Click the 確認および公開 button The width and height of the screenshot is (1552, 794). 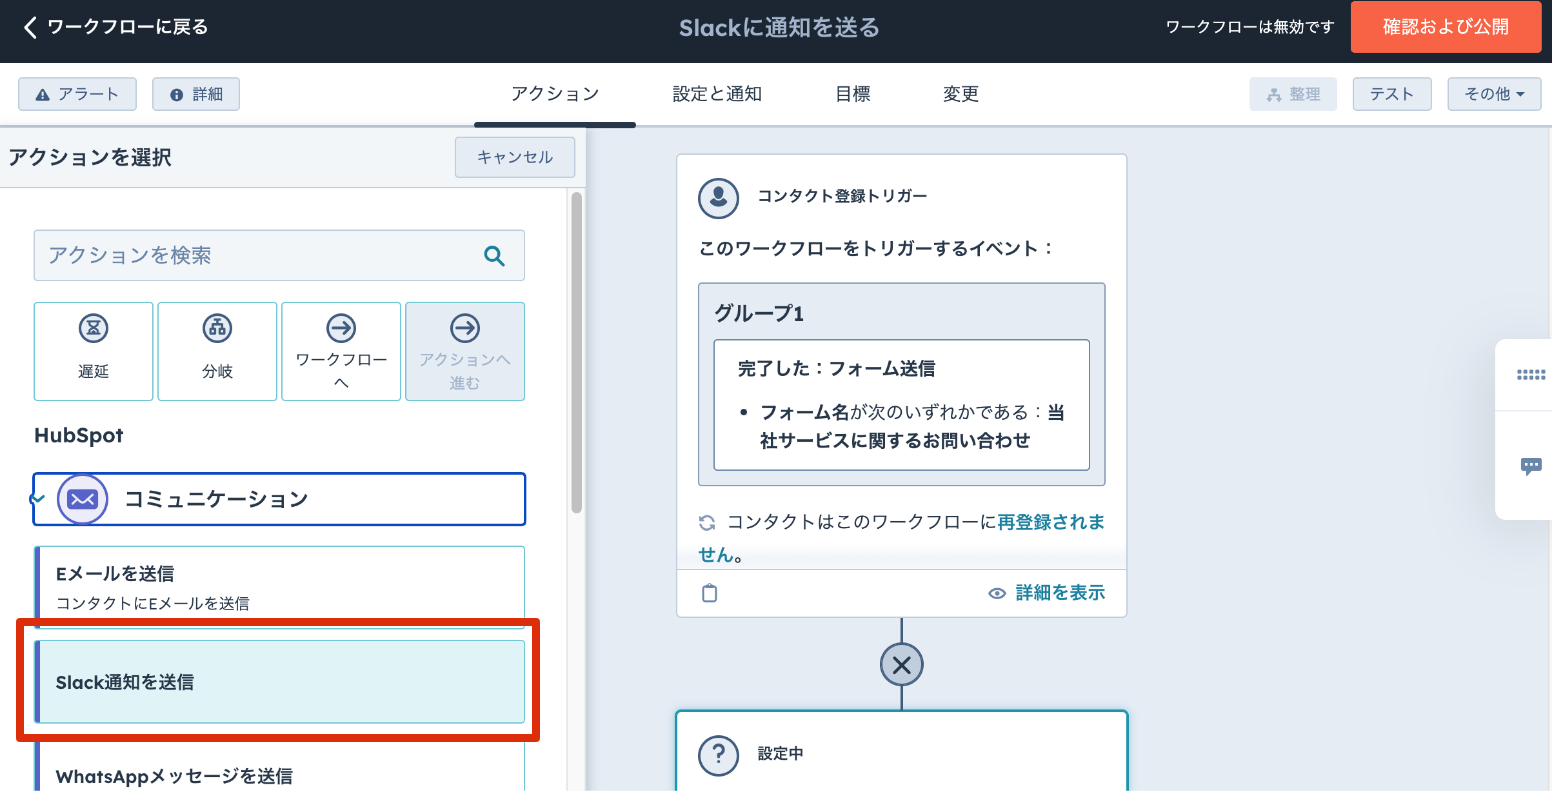(x=1445, y=27)
